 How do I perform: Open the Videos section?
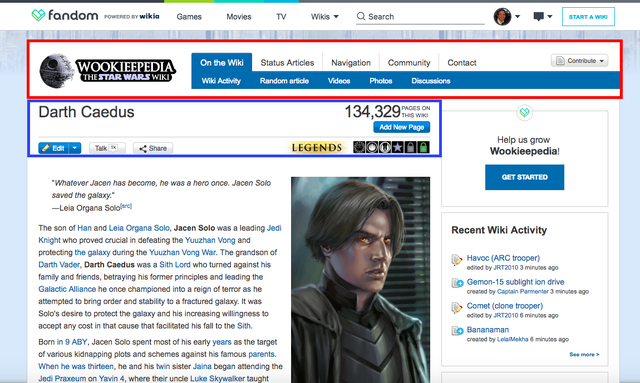339,81
